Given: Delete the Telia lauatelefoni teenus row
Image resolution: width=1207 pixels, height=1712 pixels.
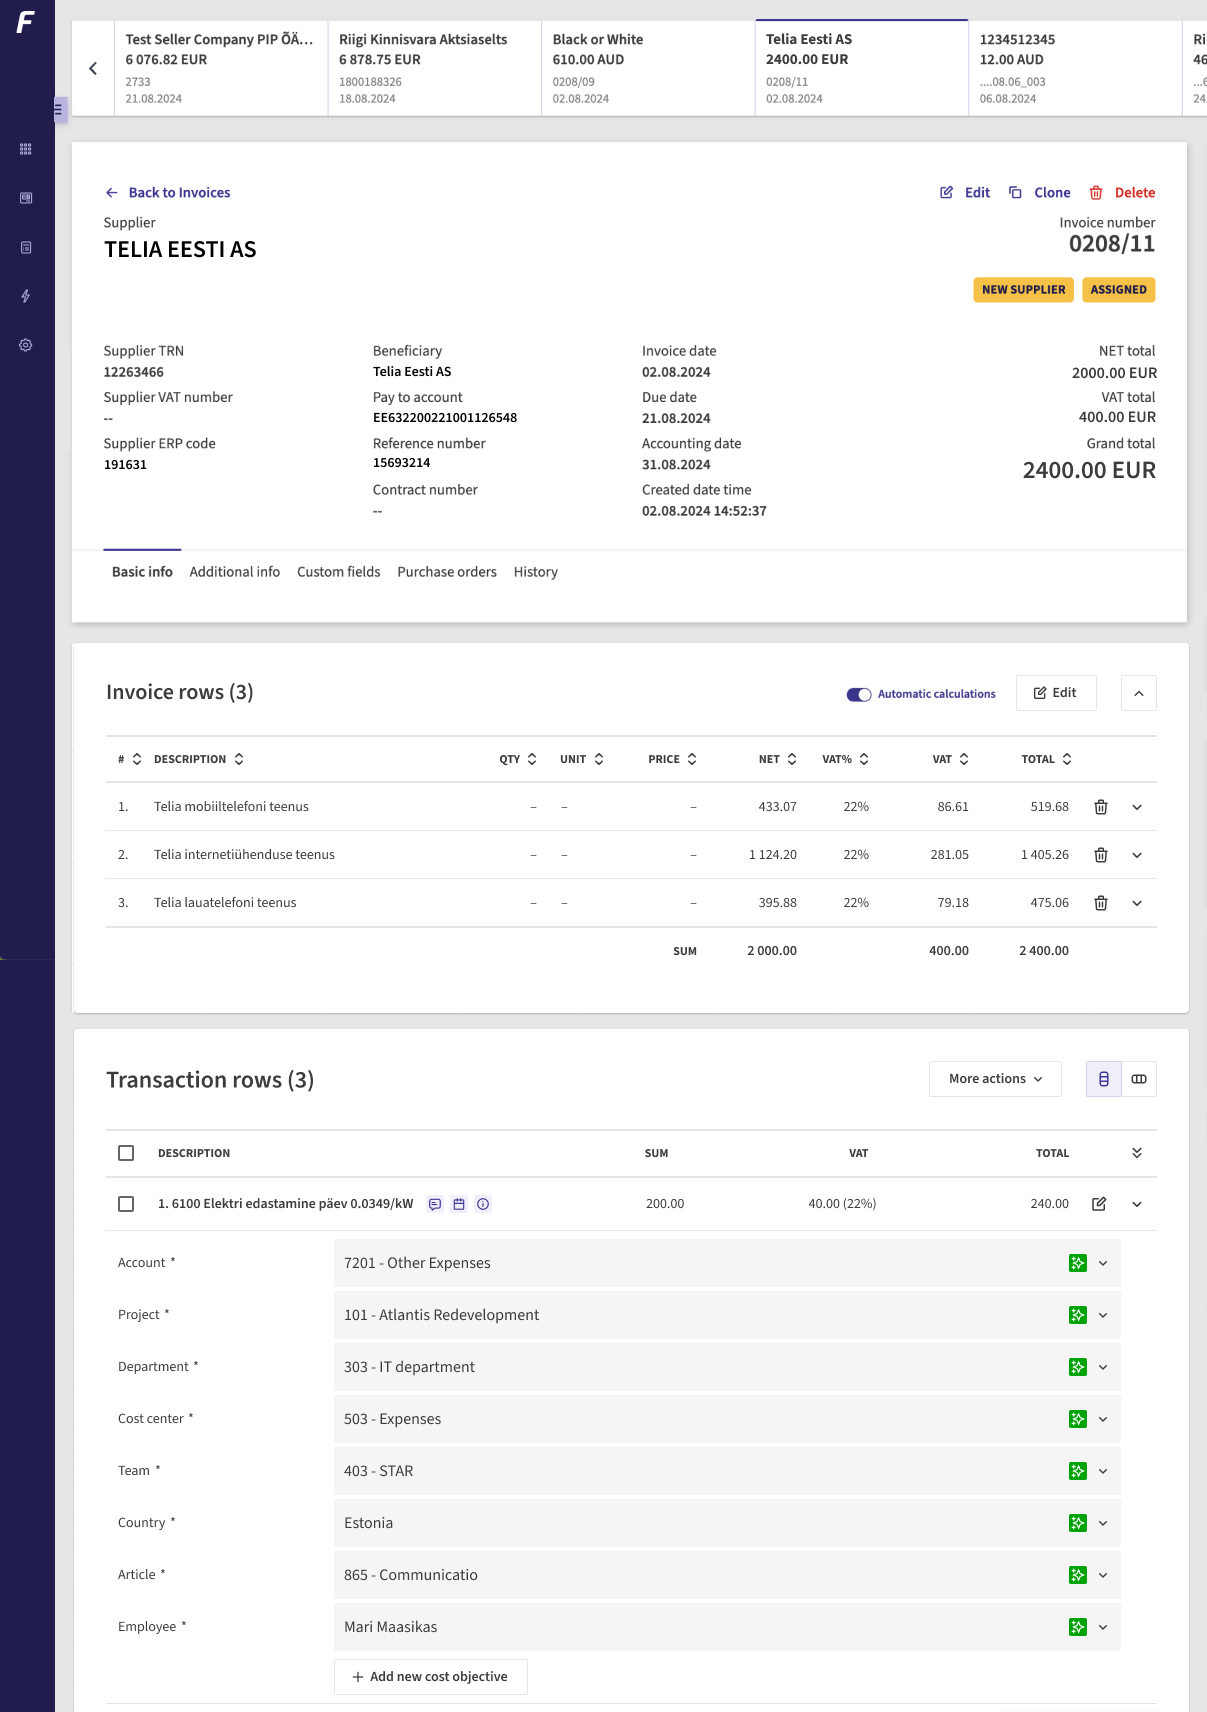Looking at the screenshot, I should coord(1101,903).
